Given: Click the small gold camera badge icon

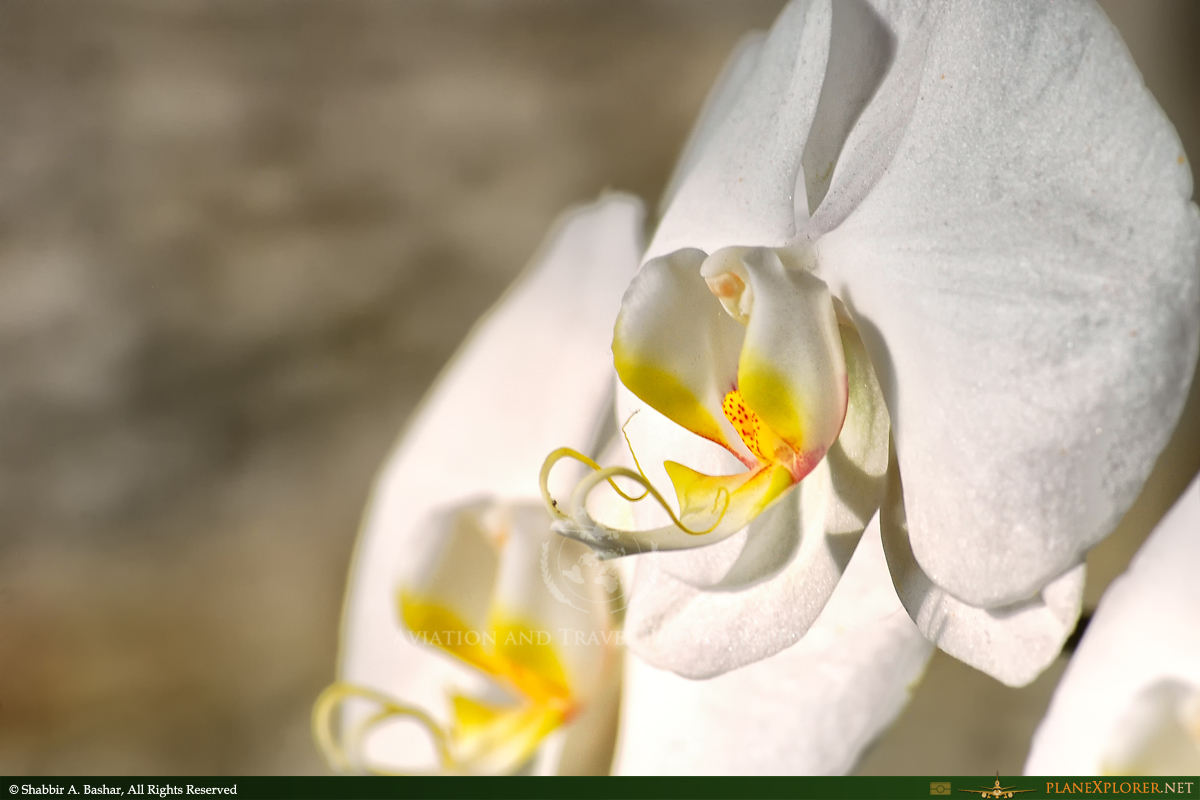Looking at the screenshot, I should coord(940,788).
